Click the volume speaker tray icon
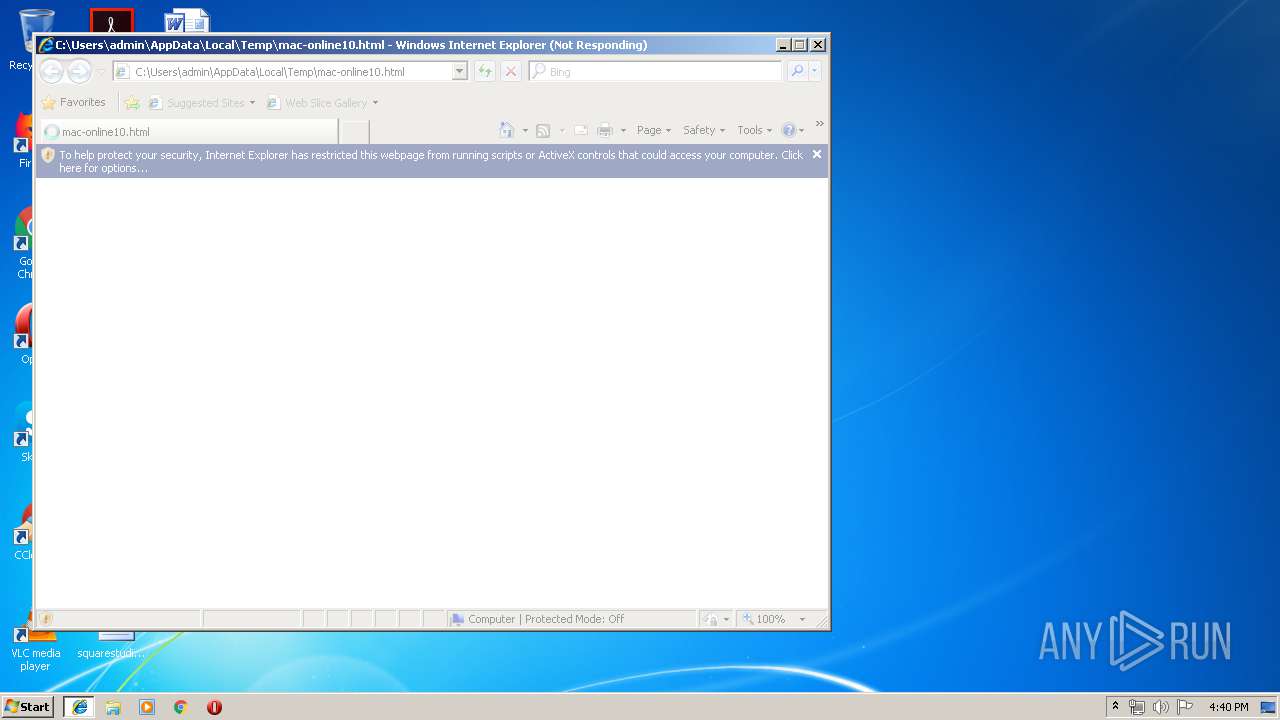The image size is (1280, 720). pos(1161,707)
